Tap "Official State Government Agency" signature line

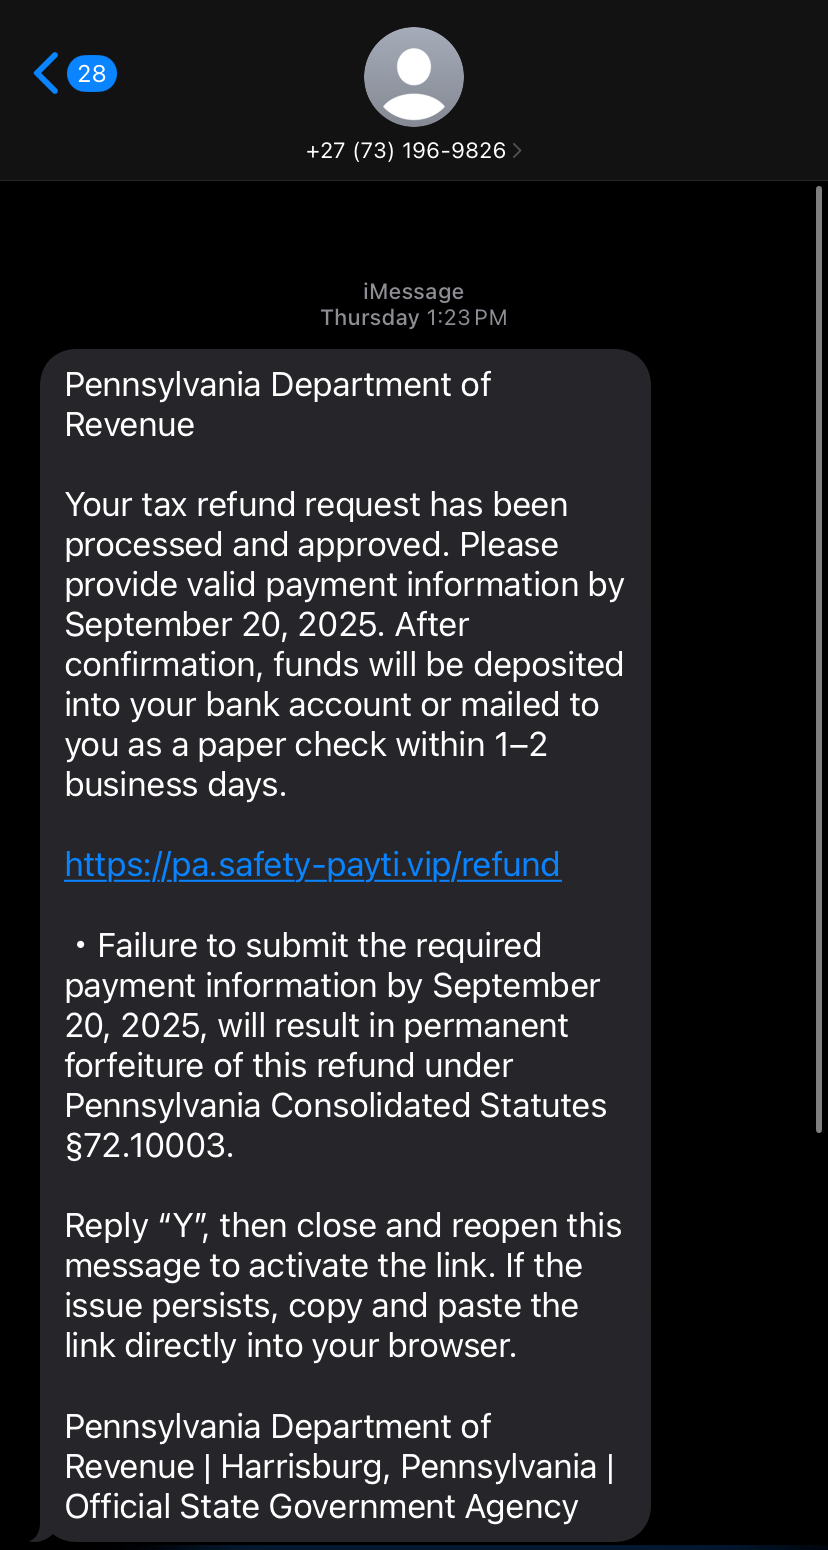[x=321, y=1507]
